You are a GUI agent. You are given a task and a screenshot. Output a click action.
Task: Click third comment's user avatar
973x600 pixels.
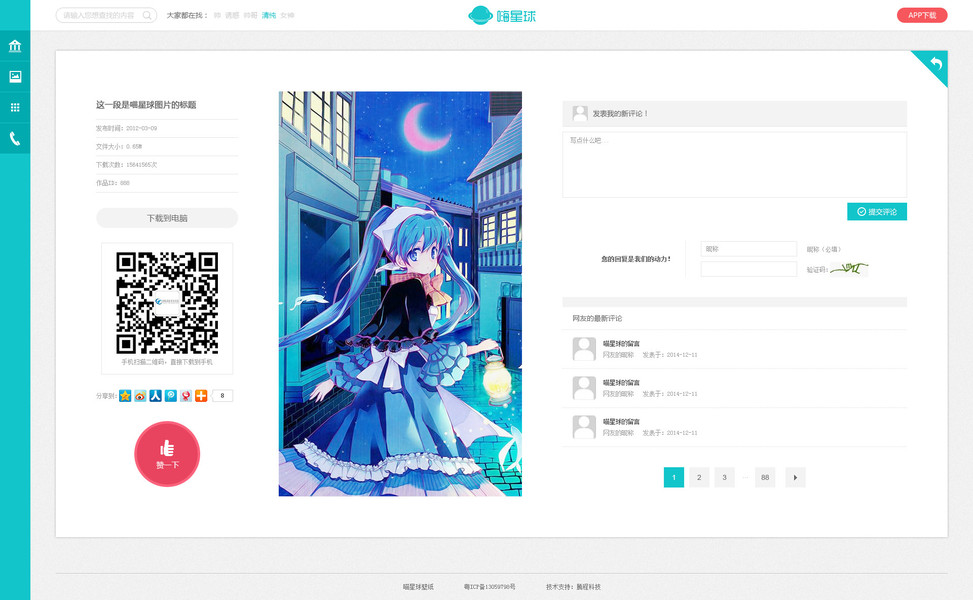point(584,427)
